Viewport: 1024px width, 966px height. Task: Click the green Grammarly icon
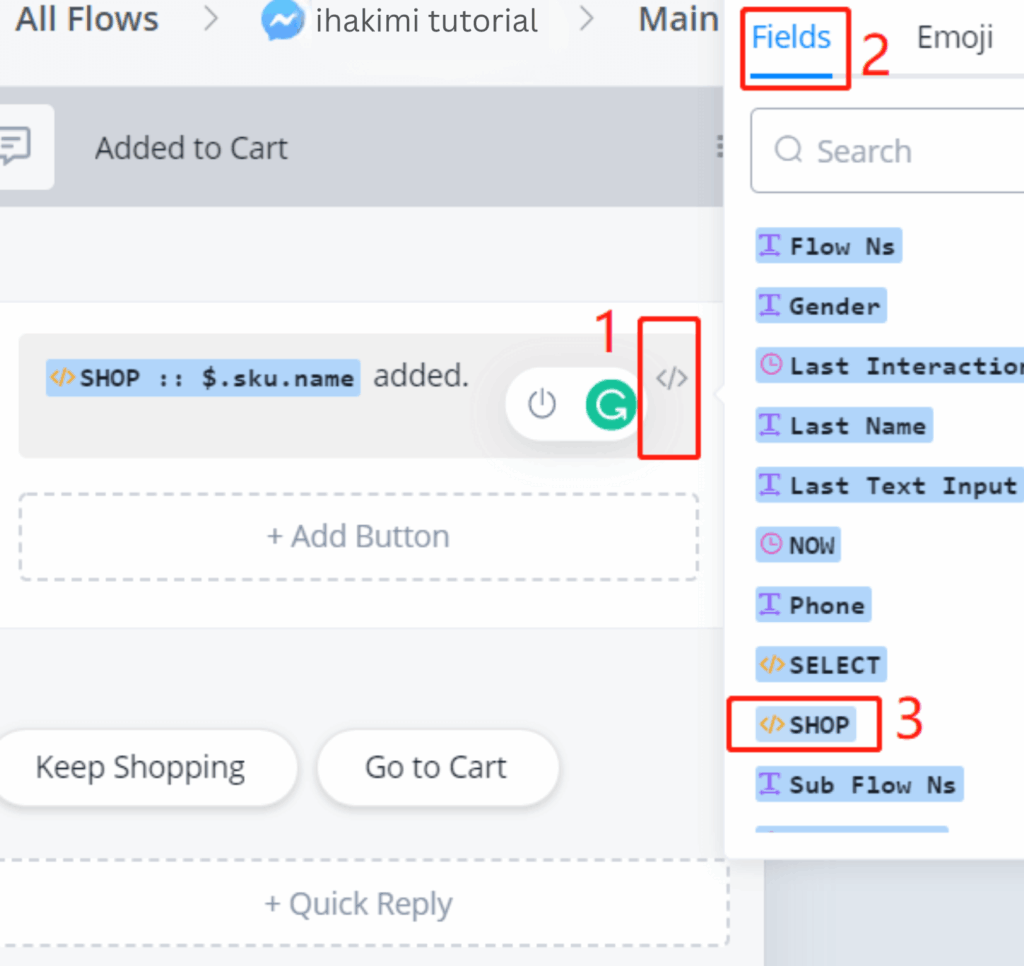point(610,404)
